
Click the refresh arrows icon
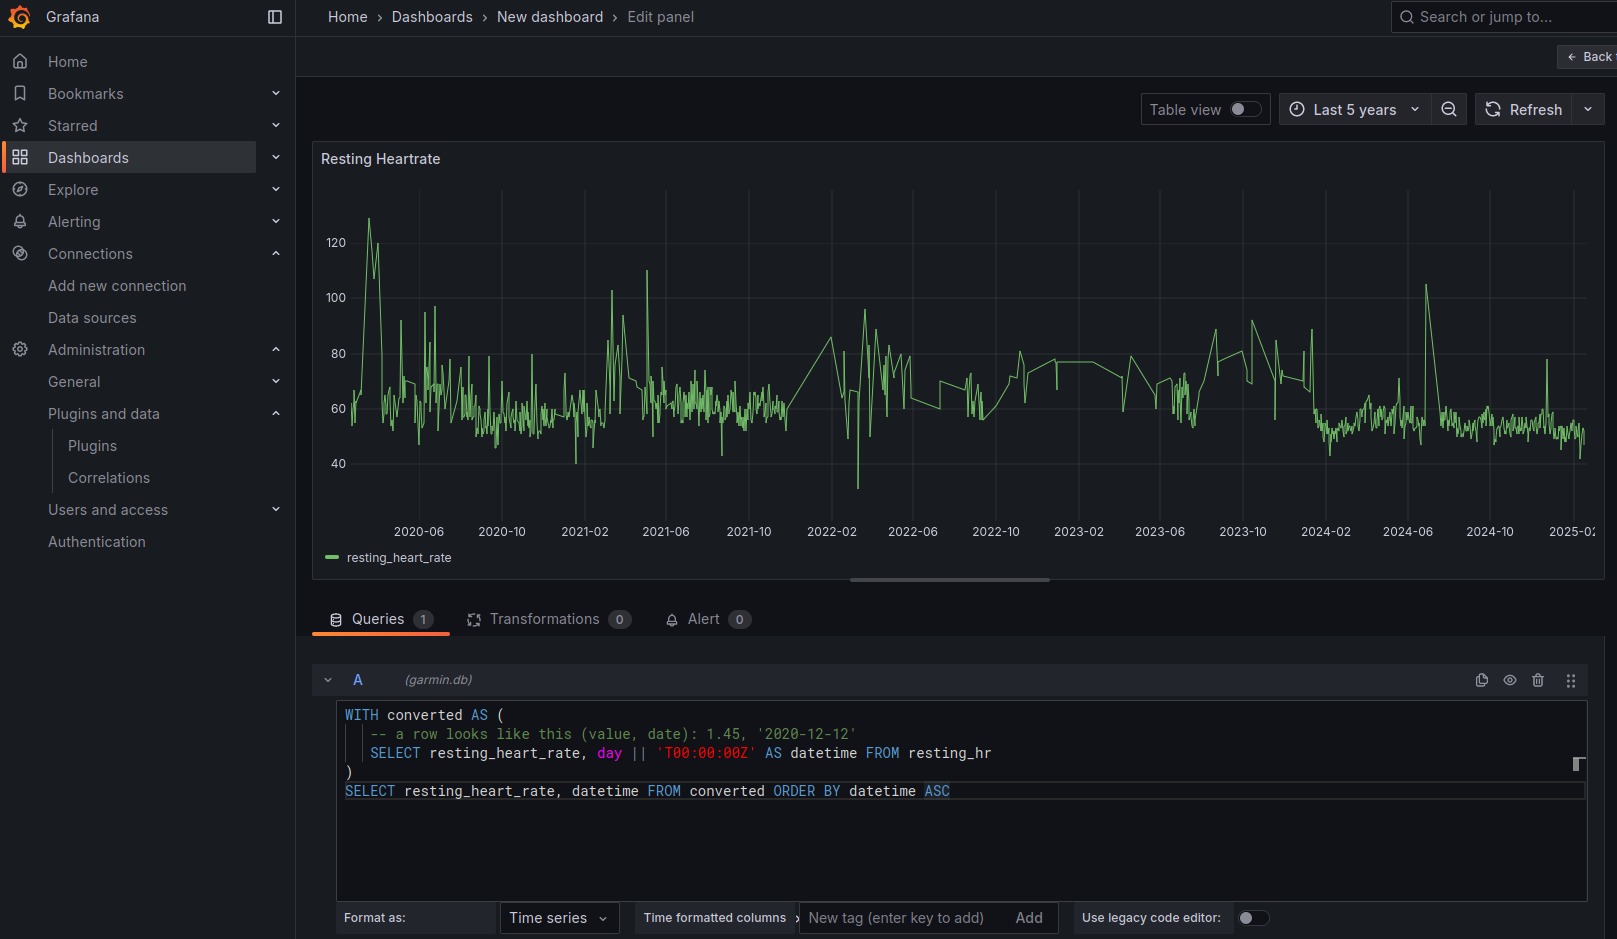click(1493, 110)
